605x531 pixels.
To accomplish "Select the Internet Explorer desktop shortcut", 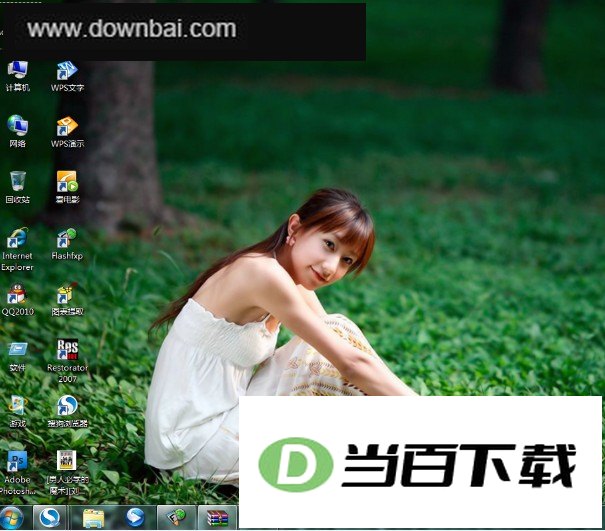I will click(17, 249).
